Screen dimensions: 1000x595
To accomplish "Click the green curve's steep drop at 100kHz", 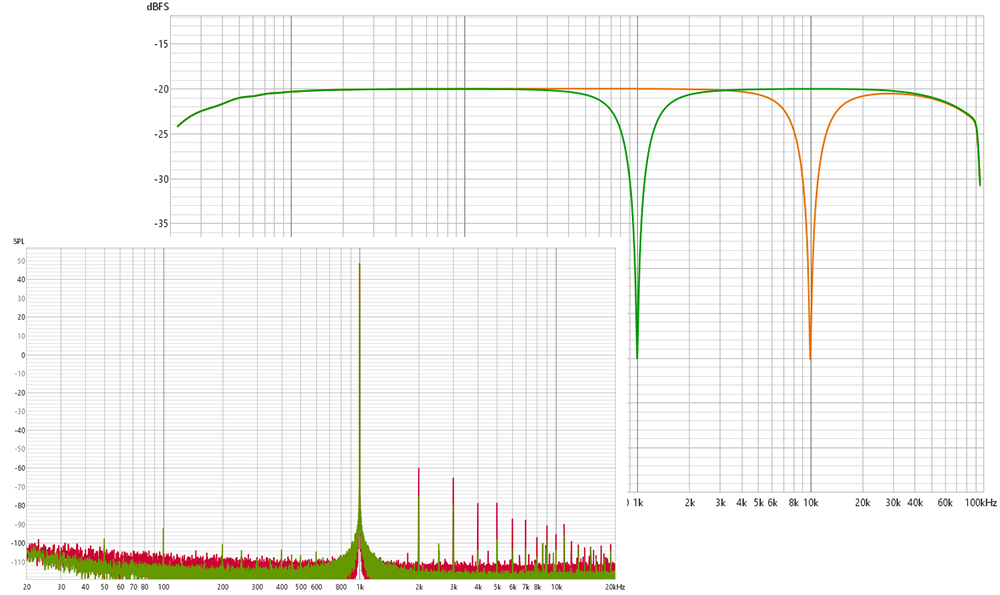I will [x=979, y=170].
